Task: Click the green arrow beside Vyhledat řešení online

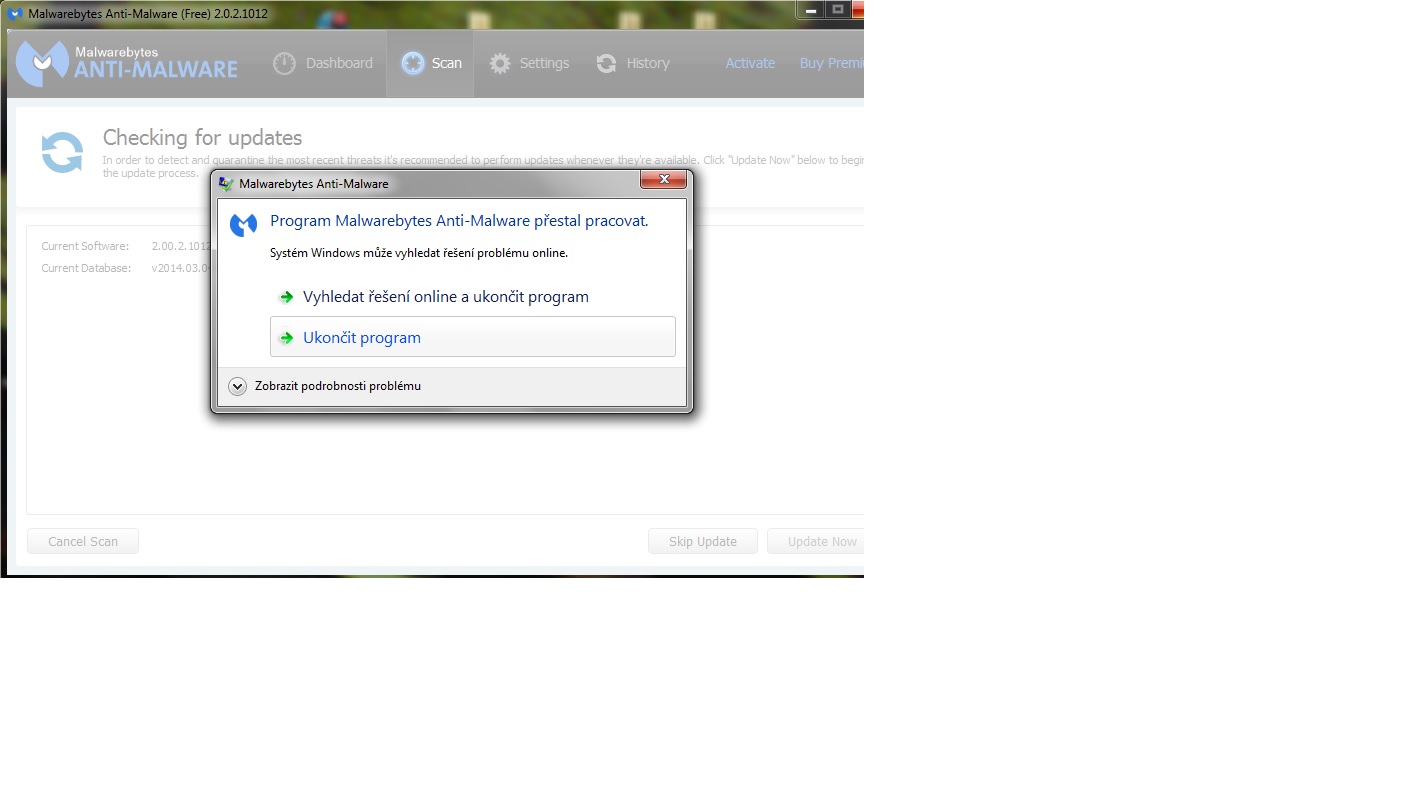Action: coord(287,297)
